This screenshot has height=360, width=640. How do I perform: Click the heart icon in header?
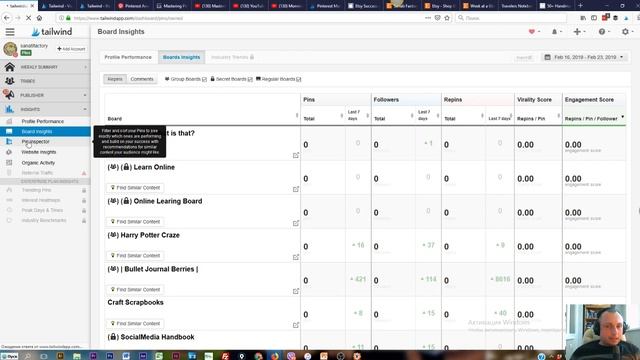(x=531, y=32)
